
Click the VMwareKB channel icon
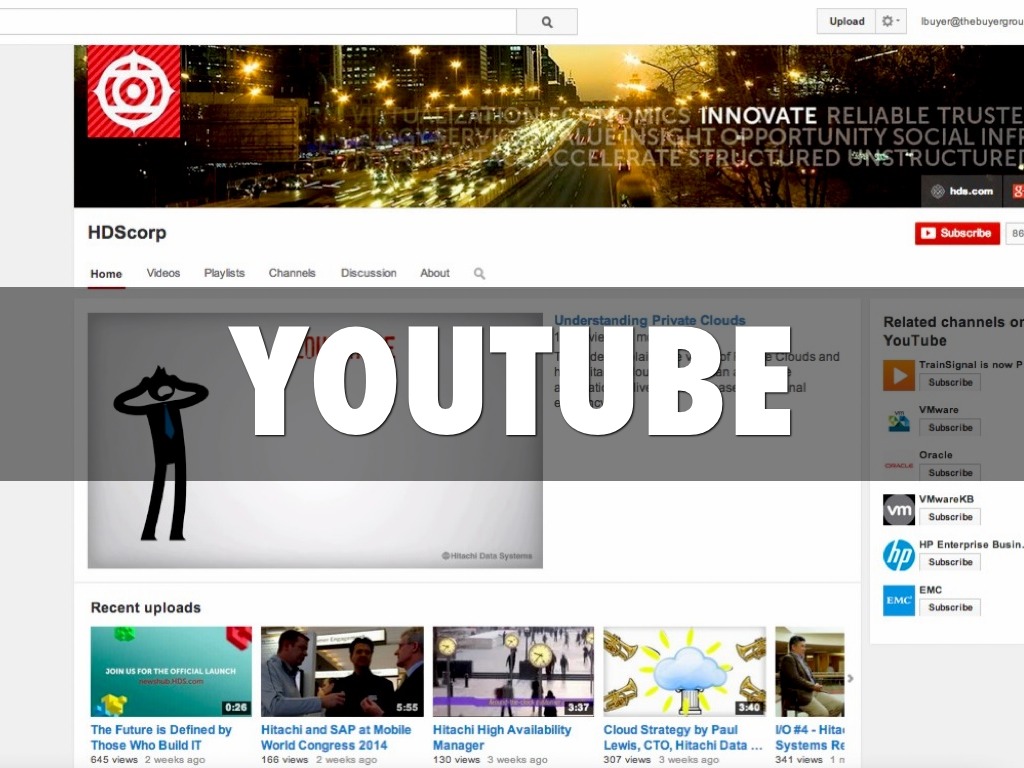coord(898,509)
